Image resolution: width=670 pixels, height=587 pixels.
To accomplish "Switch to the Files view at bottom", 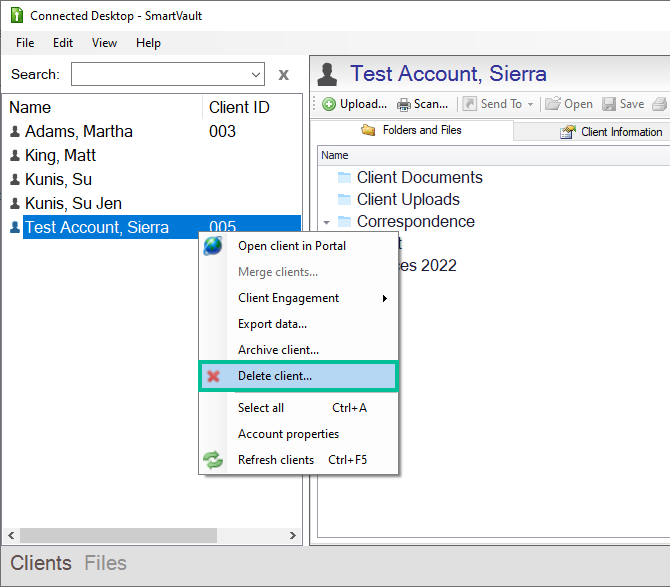I will coord(105,563).
